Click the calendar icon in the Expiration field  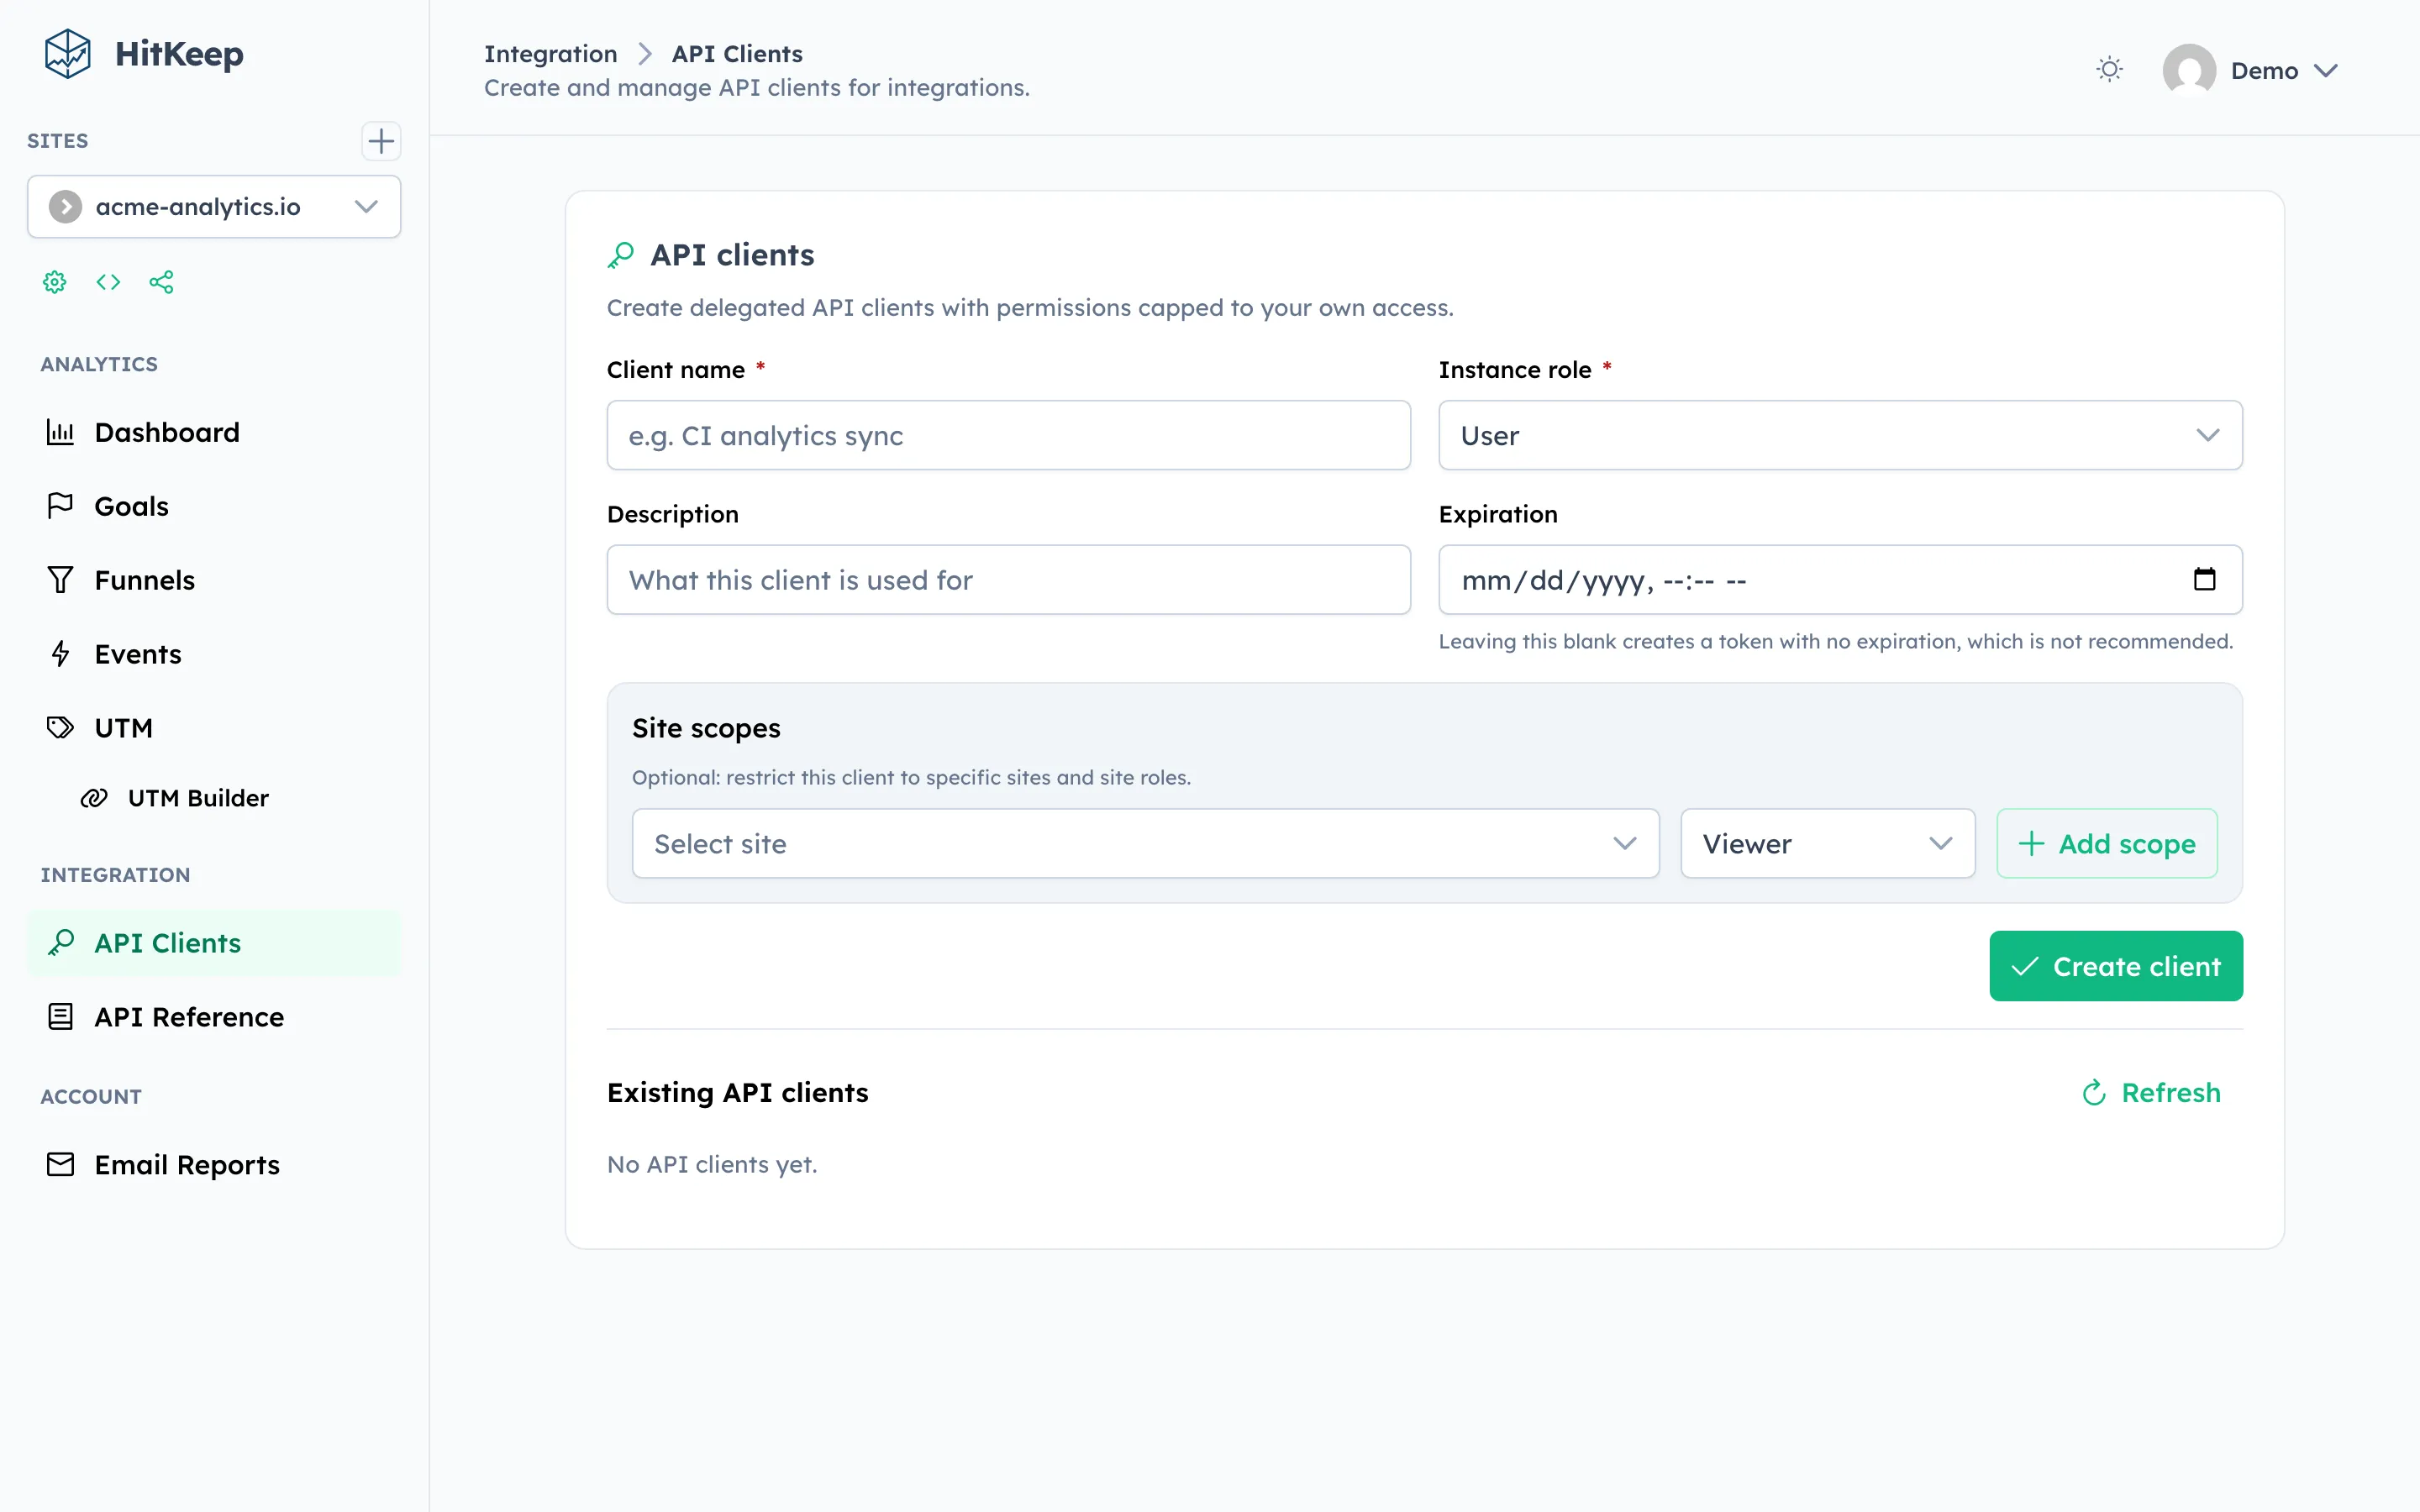coord(2205,580)
